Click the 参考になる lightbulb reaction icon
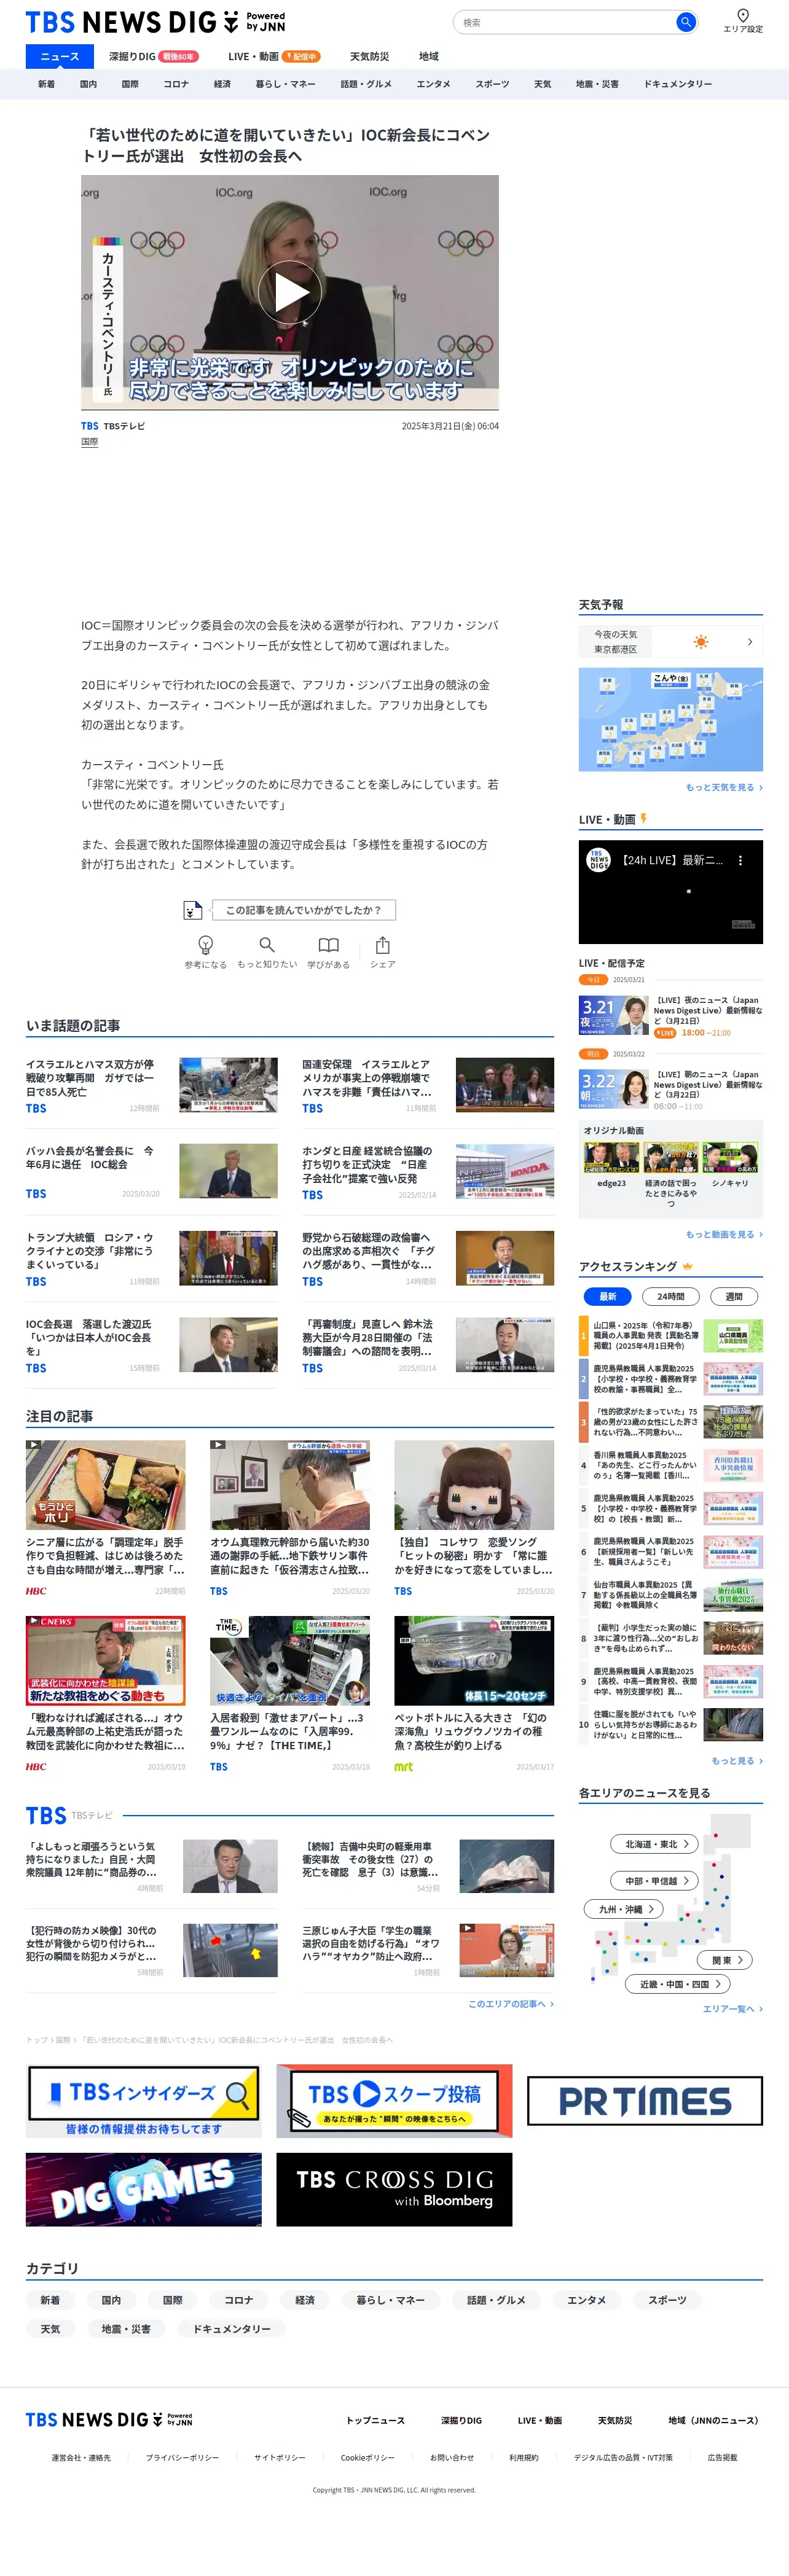This screenshot has width=789, height=2576. [205, 945]
